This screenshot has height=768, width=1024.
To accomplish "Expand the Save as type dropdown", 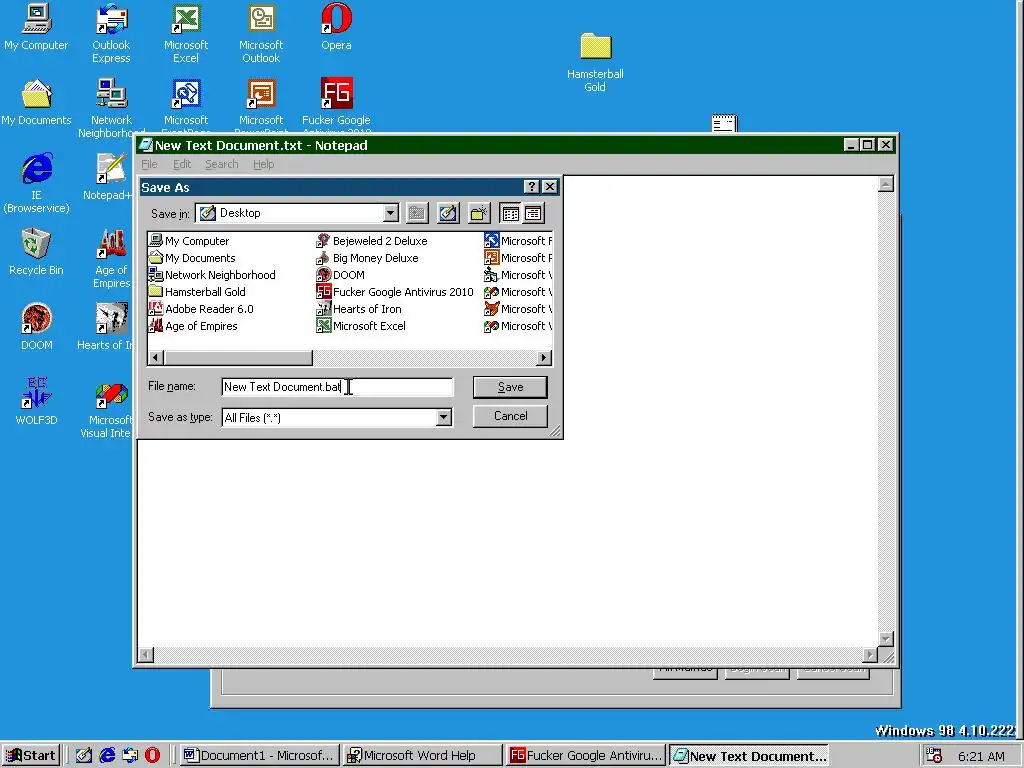I will tap(443, 417).
